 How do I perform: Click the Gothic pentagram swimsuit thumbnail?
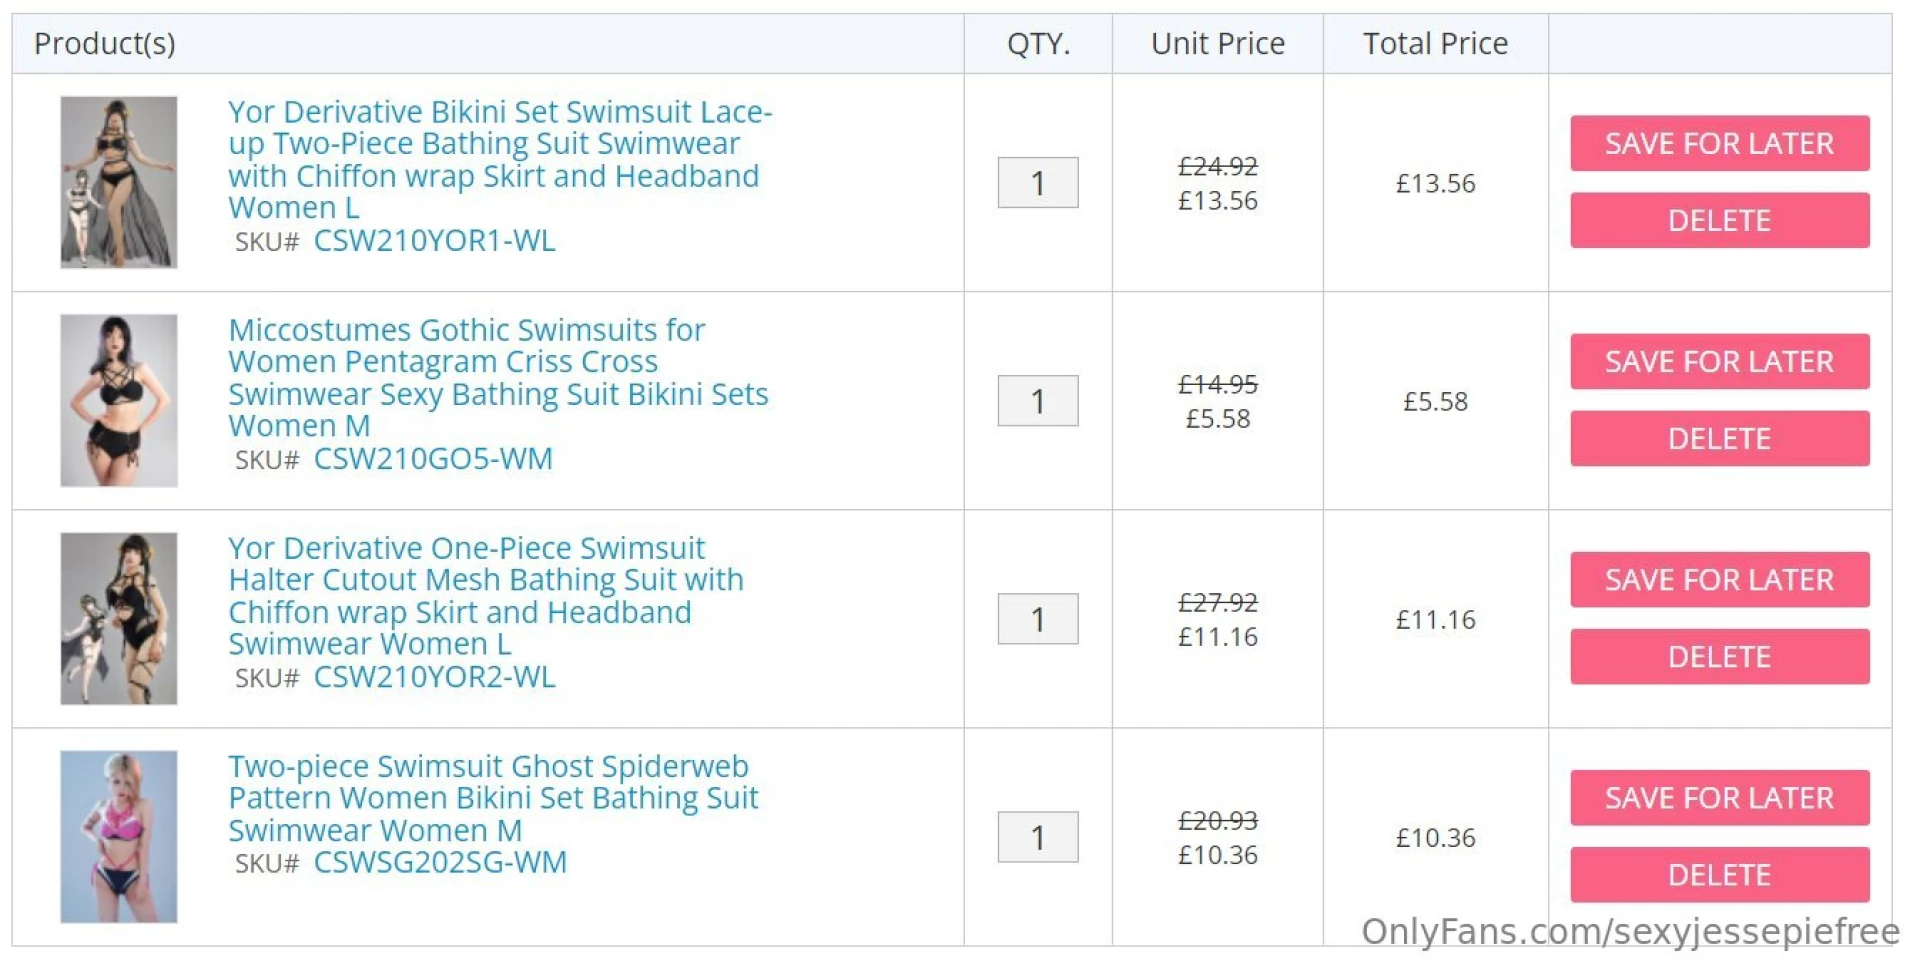coord(119,400)
